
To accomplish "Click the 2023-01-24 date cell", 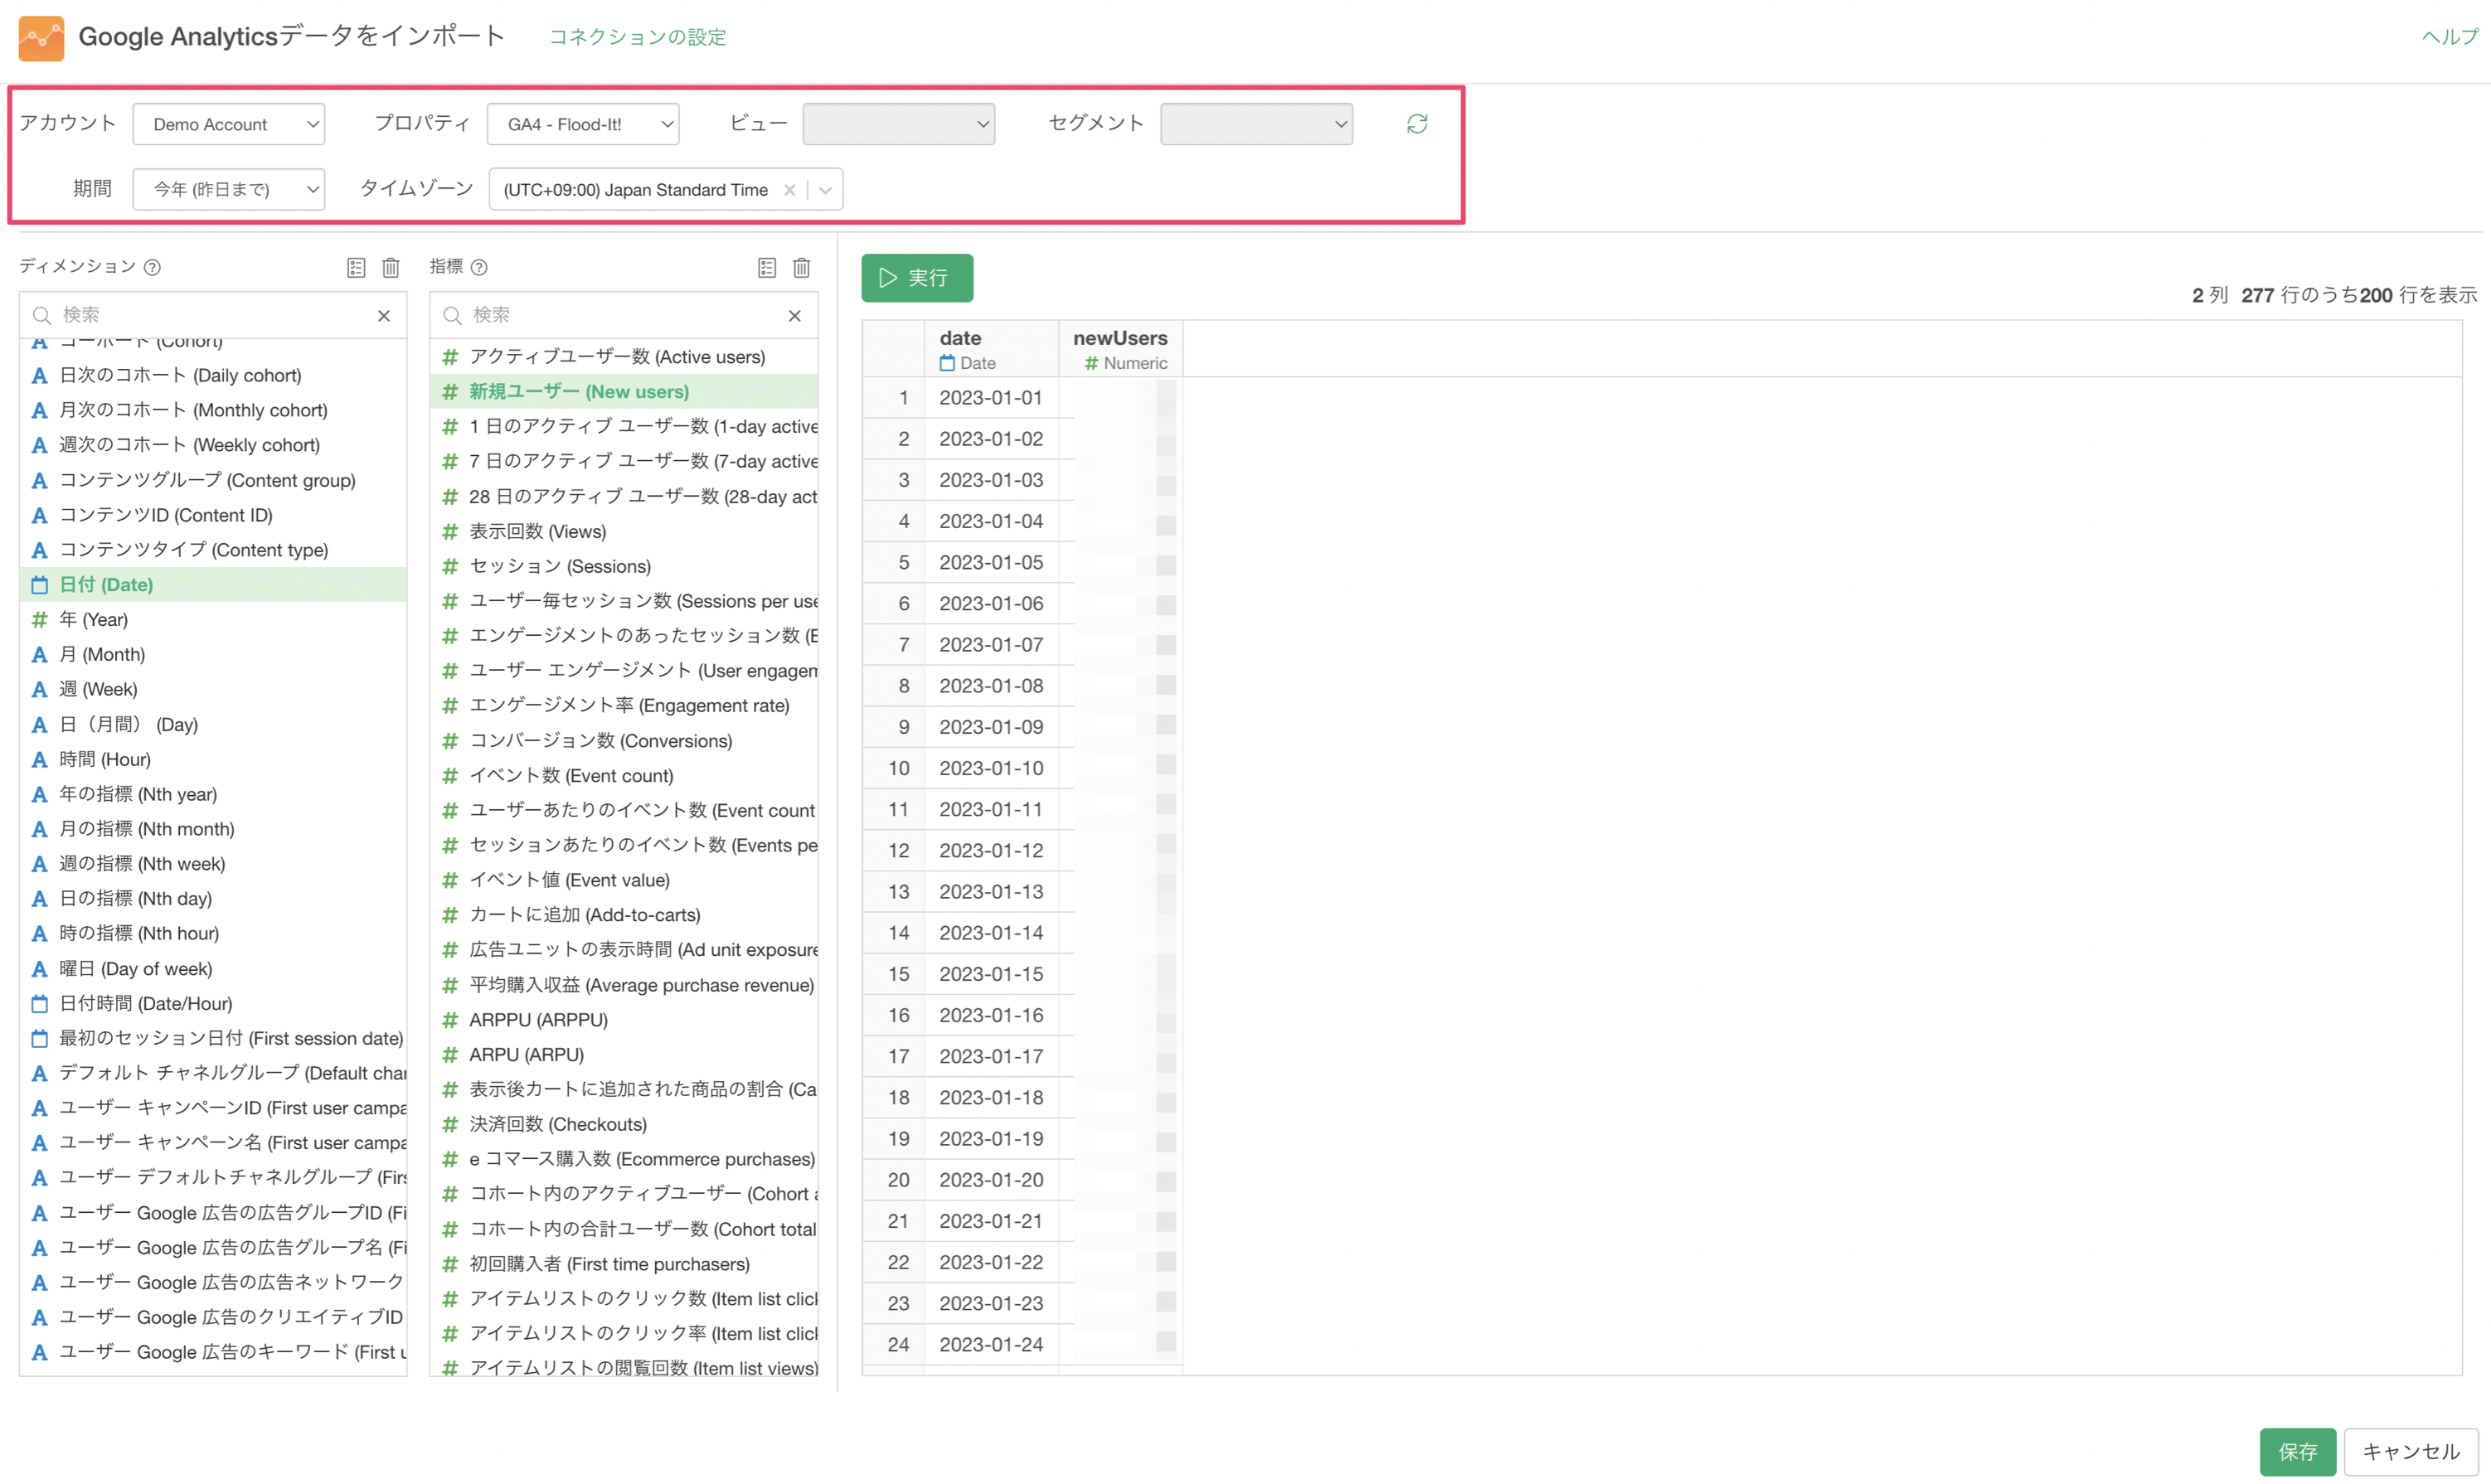I will coord(991,1345).
